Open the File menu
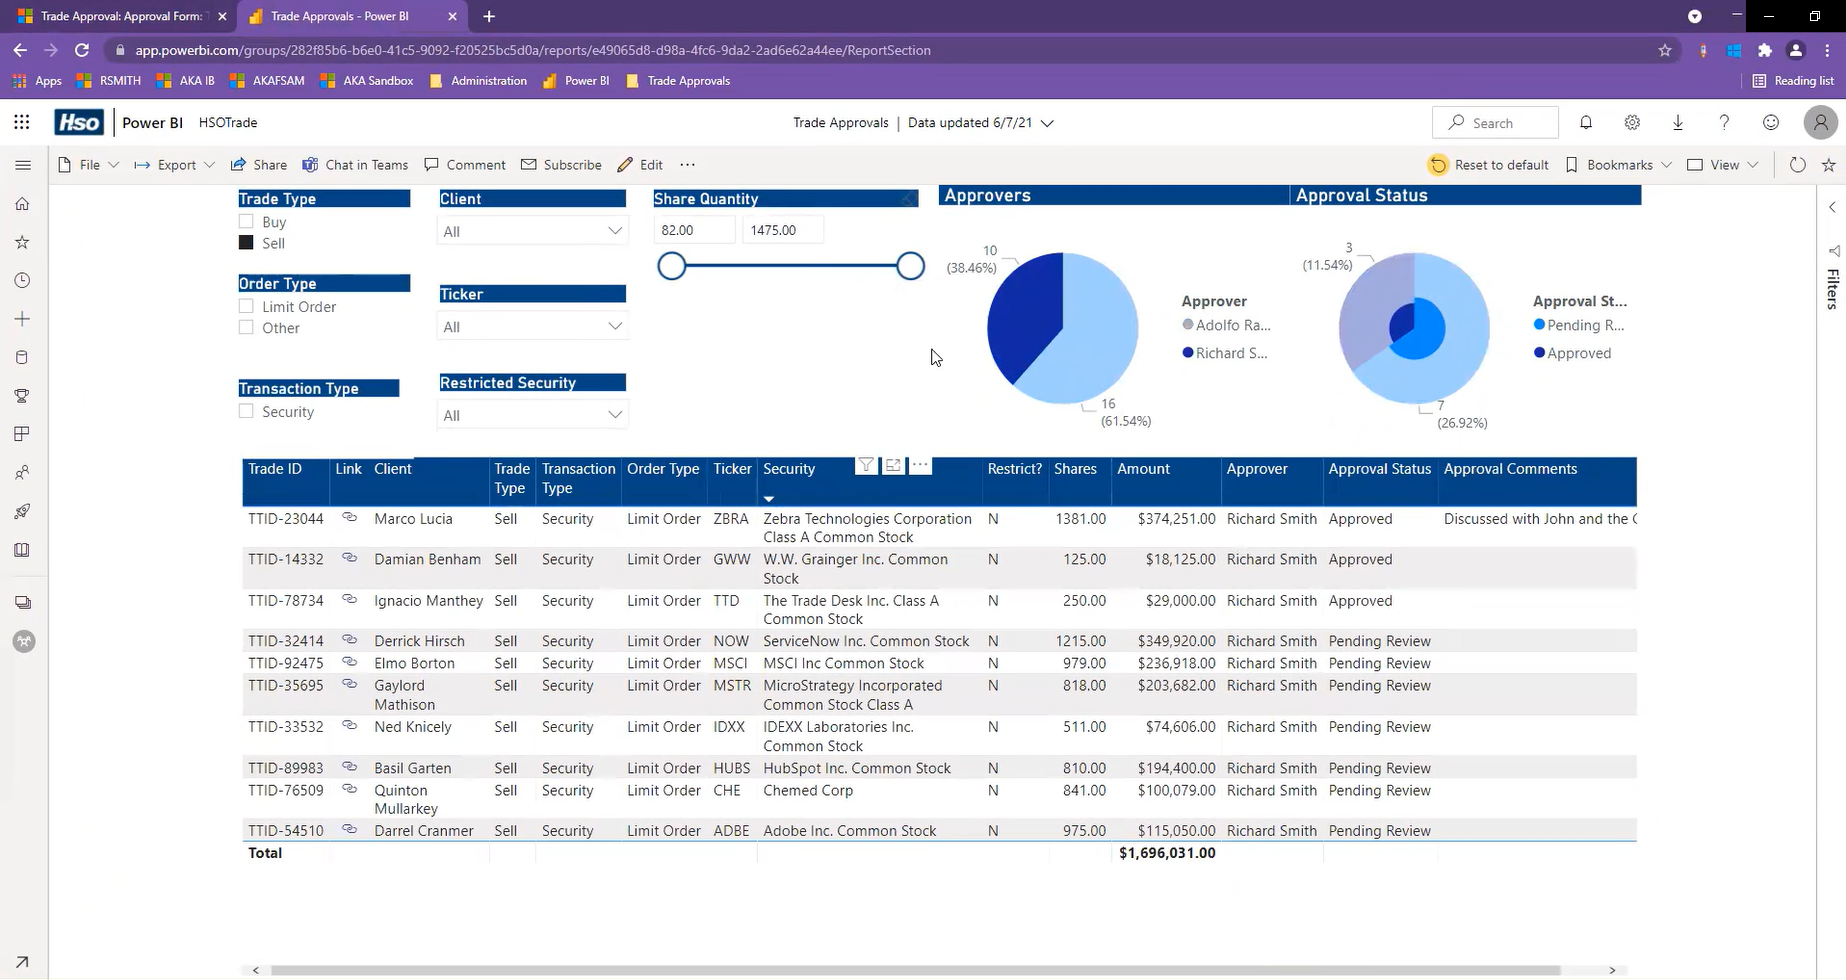Image resolution: width=1846 pixels, height=980 pixels. (x=88, y=165)
